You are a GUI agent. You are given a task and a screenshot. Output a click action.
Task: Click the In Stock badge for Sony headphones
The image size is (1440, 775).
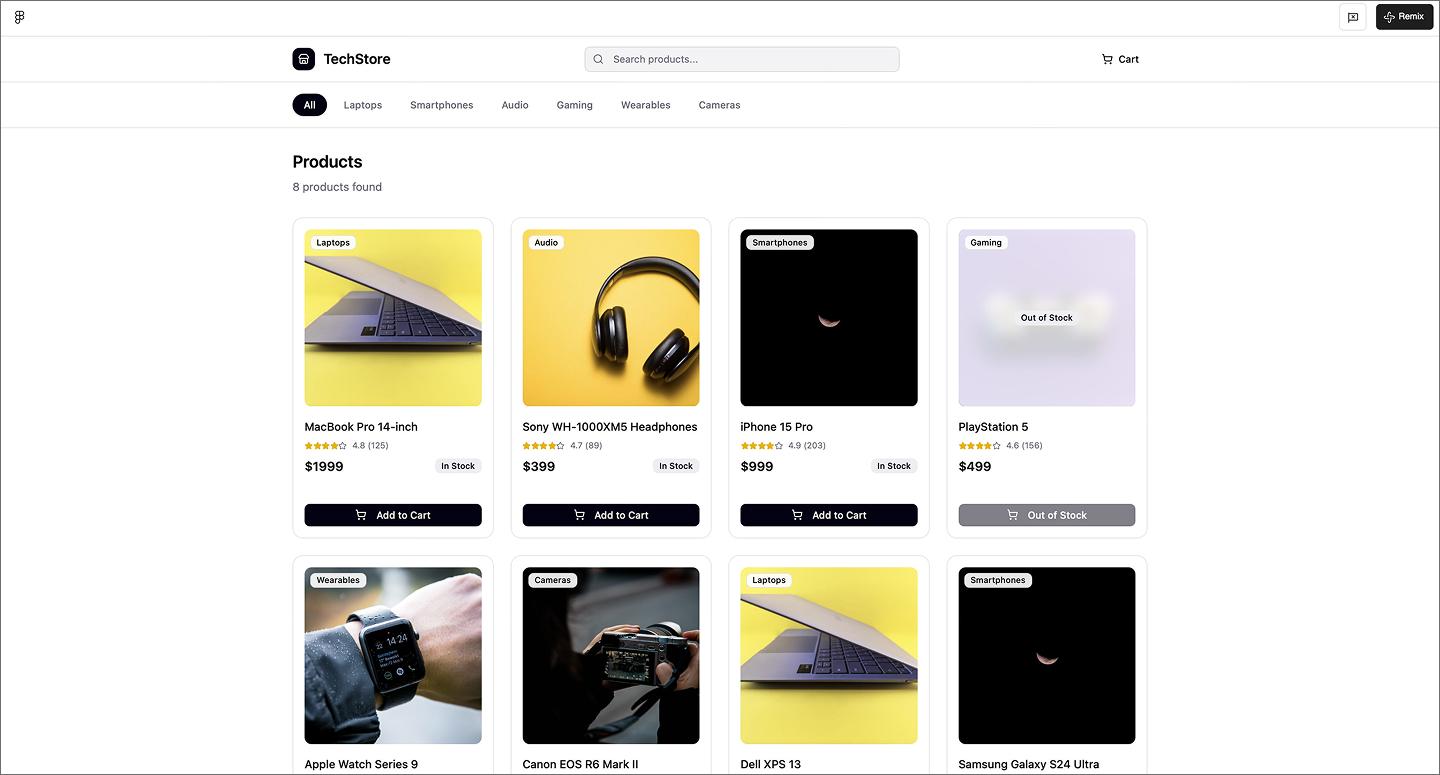pos(676,466)
